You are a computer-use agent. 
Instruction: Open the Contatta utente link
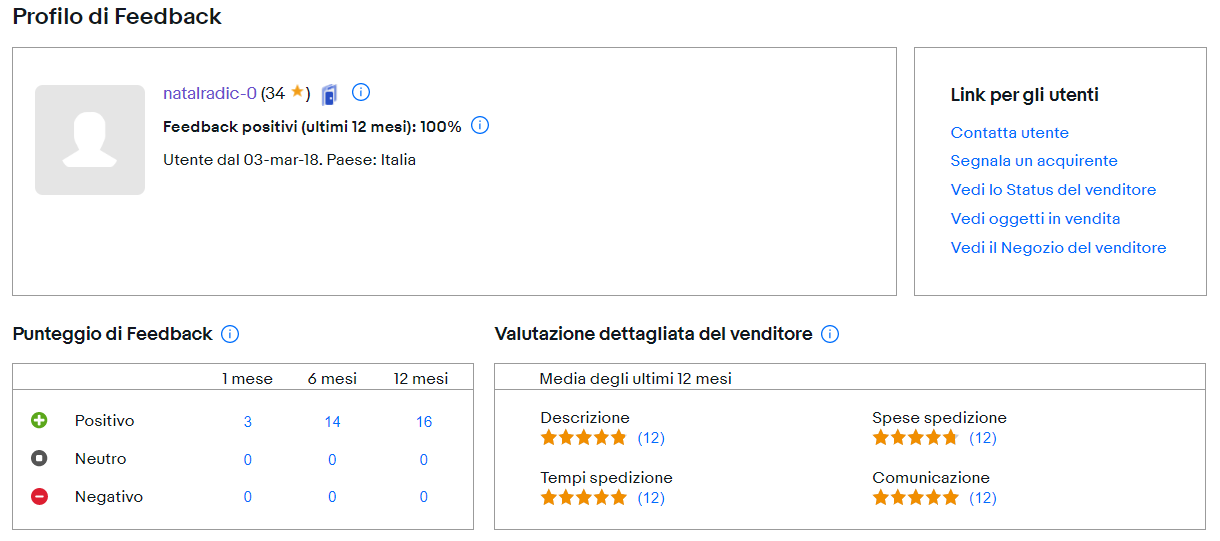click(x=1009, y=133)
